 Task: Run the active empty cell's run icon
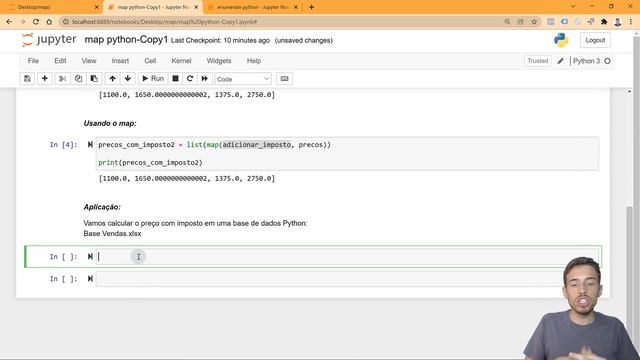(90, 257)
